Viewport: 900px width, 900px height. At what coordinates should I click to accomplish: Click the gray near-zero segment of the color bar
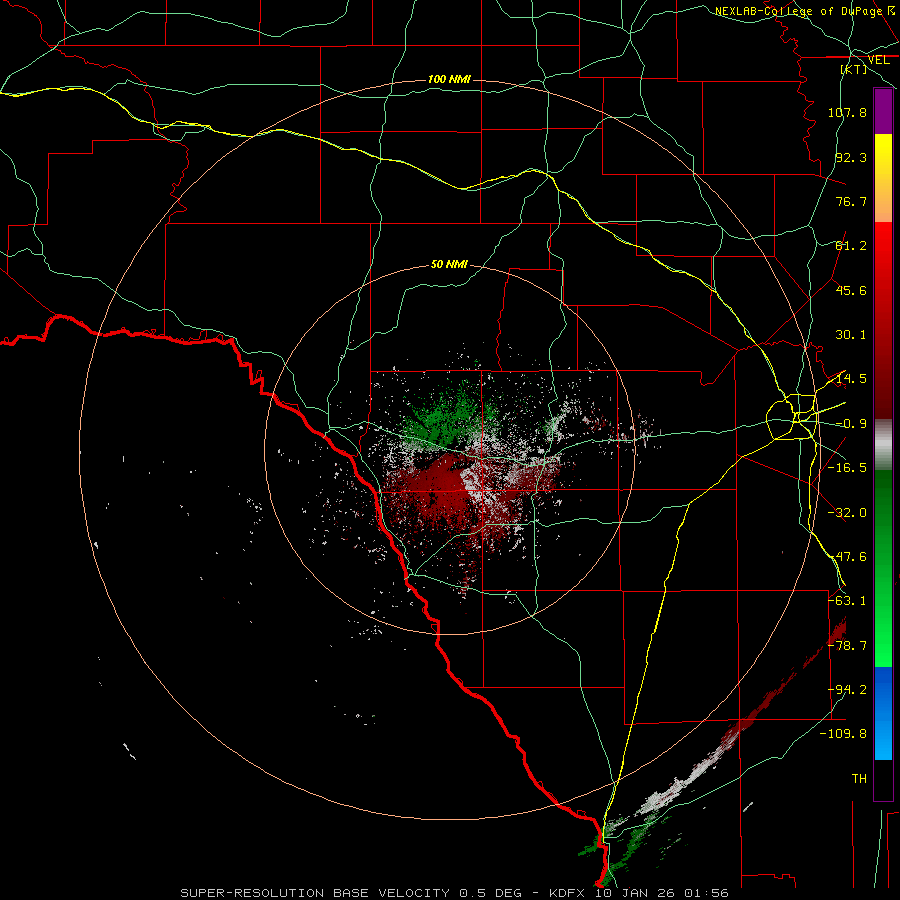click(883, 445)
